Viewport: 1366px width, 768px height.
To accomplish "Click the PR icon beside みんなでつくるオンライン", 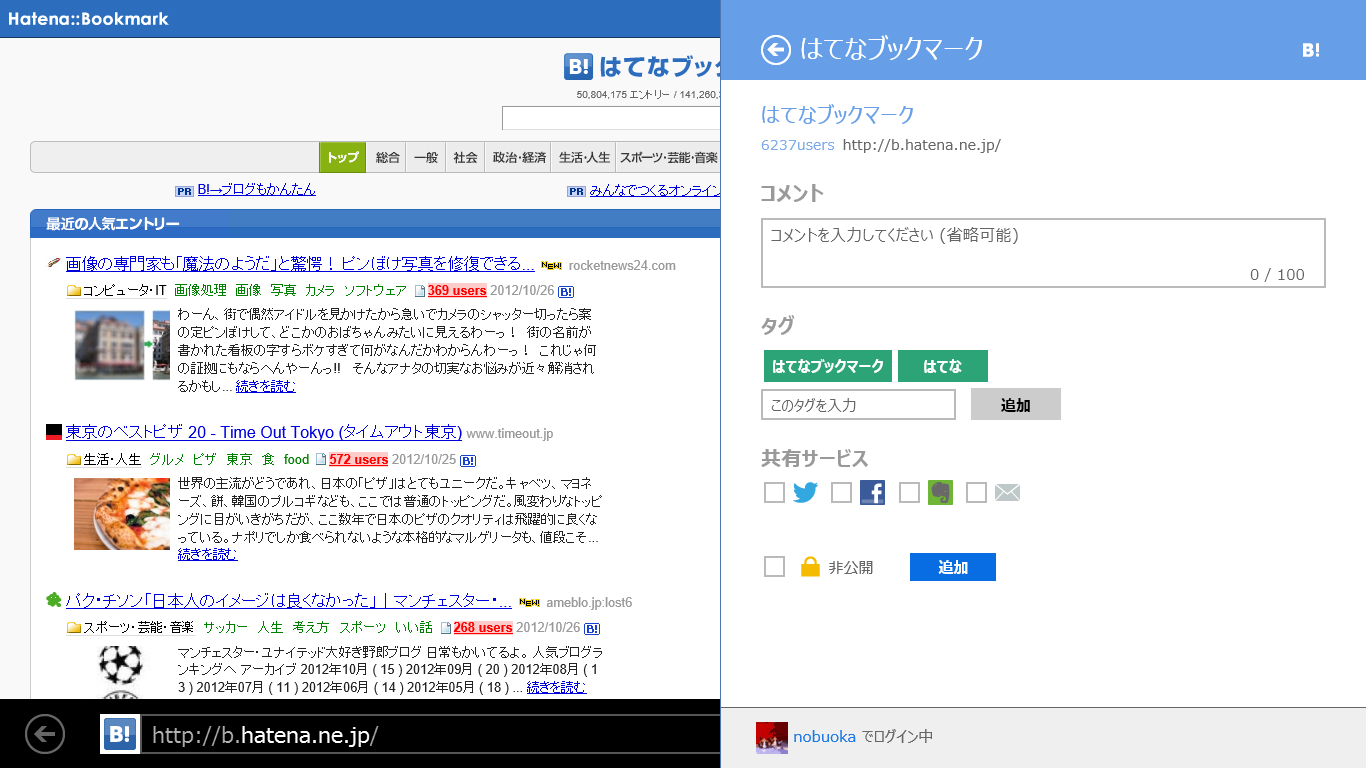I will 576,191.
